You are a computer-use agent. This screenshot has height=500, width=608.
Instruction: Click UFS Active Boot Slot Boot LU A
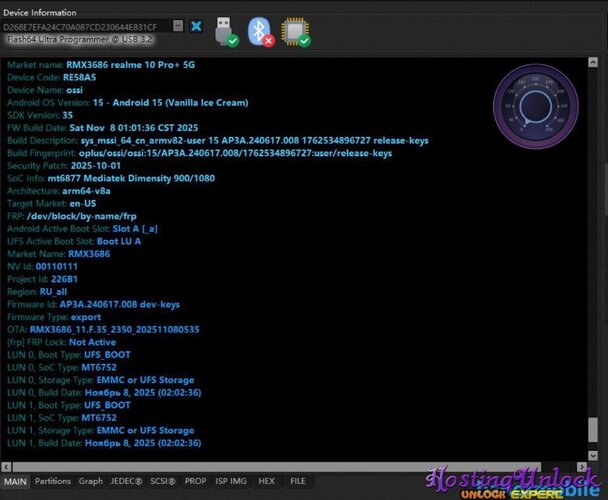tap(119, 241)
